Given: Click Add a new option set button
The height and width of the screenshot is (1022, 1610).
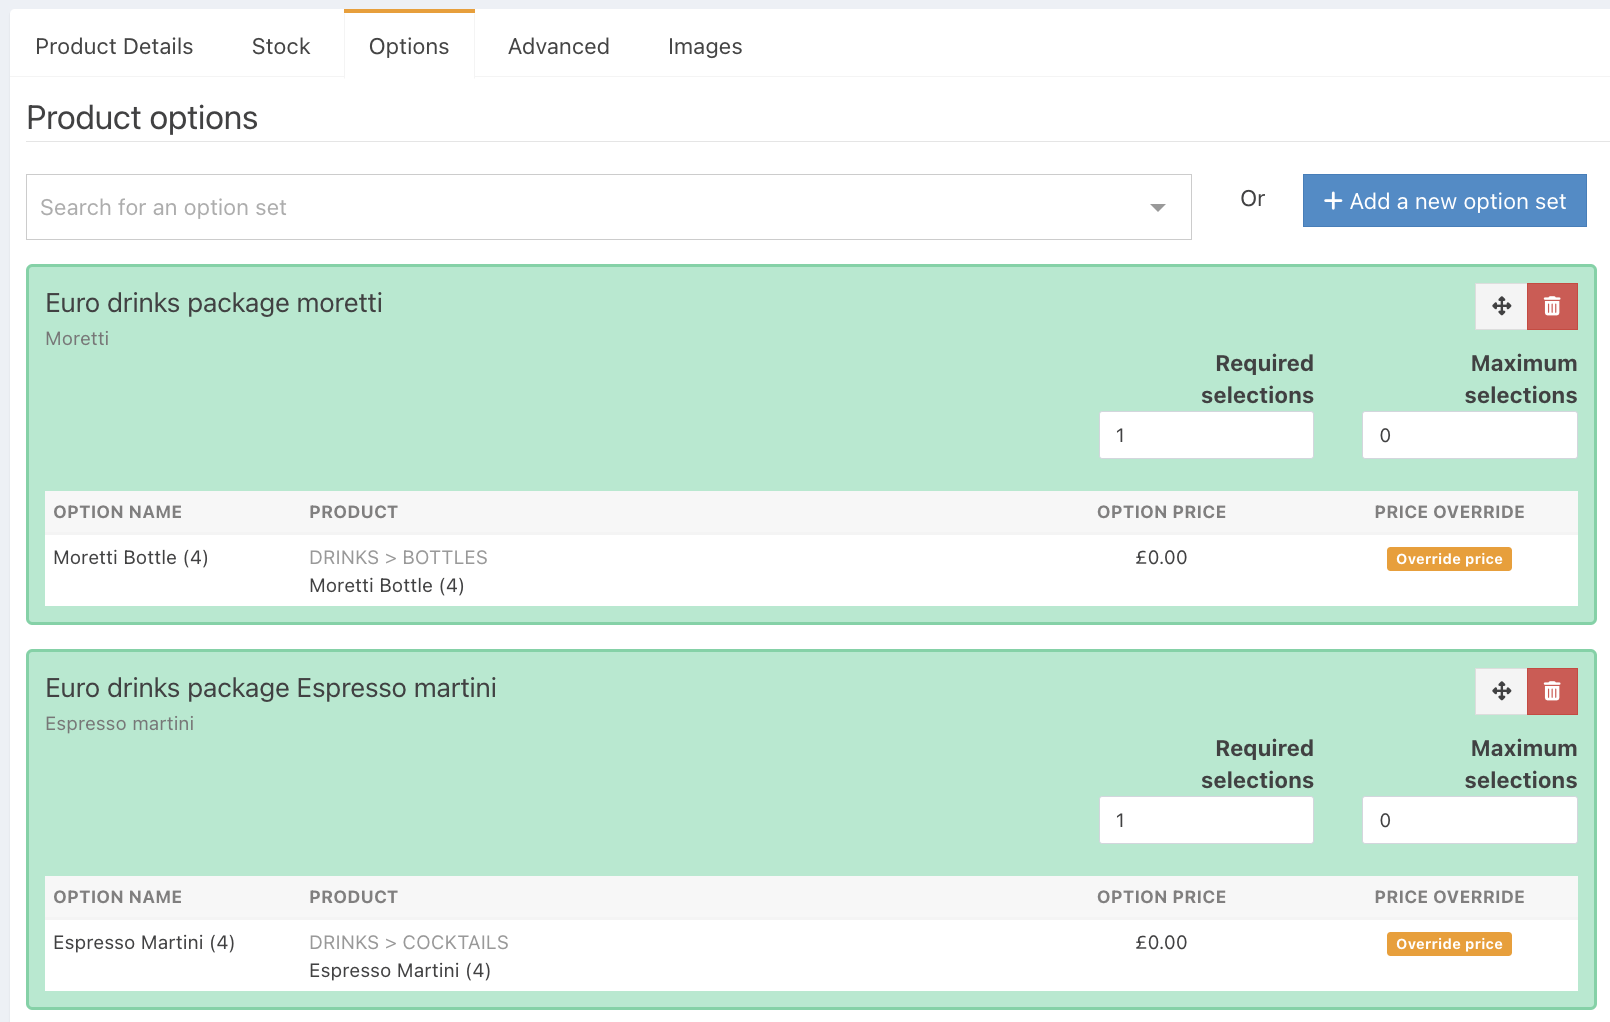Looking at the screenshot, I should (x=1444, y=201).
